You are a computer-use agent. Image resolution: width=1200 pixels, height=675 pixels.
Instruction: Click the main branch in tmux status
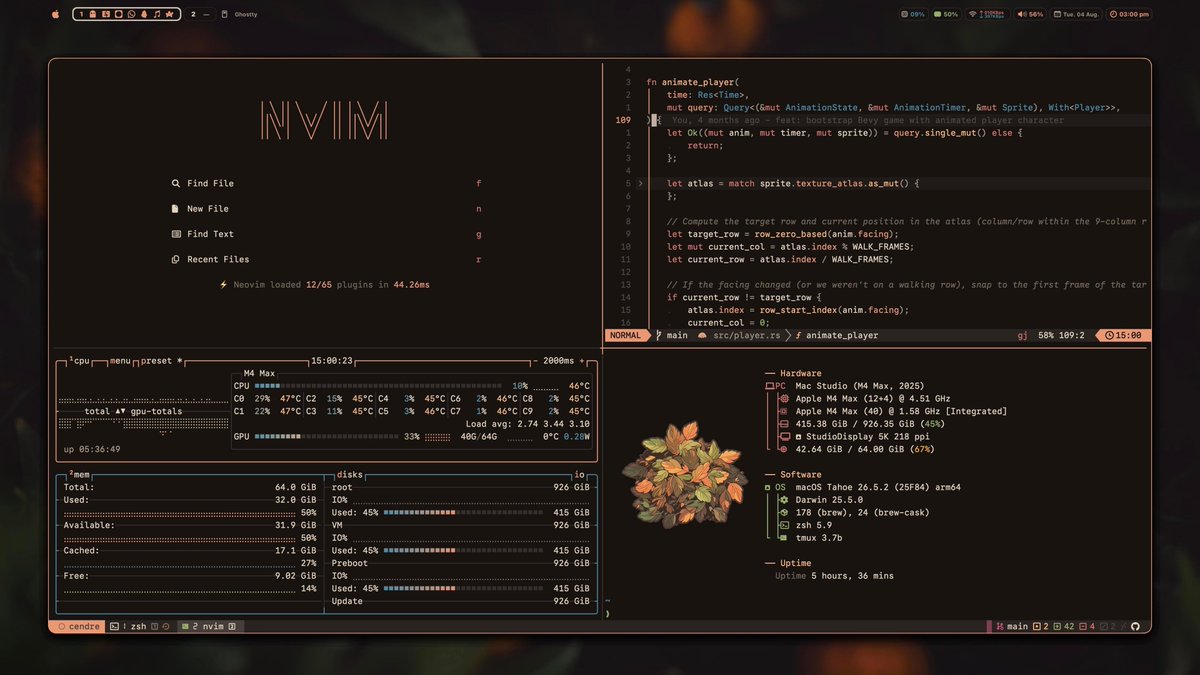pyautogui.click(x=1012, y=626)
